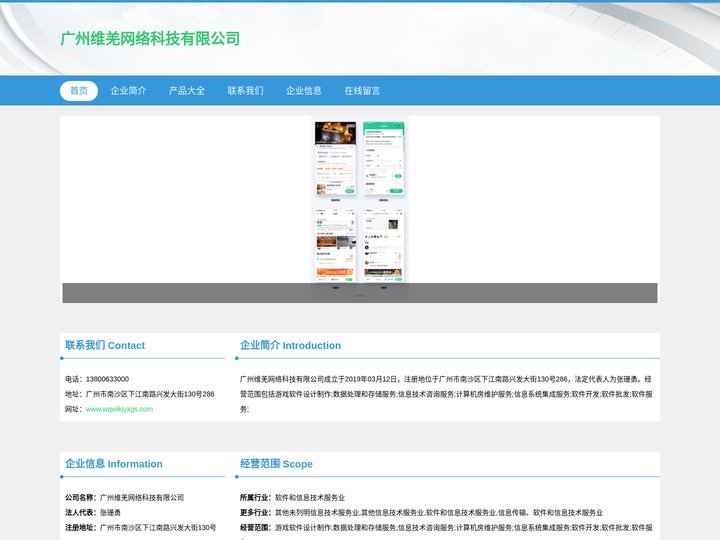Click the company title 广州维羌网络科技有限公司
The image size is (720, 540).
point(150,39)
